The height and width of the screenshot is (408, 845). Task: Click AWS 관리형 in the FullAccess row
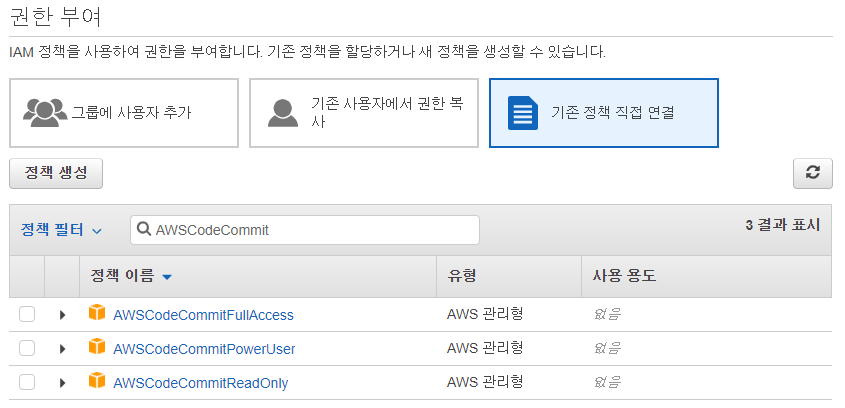485,314
